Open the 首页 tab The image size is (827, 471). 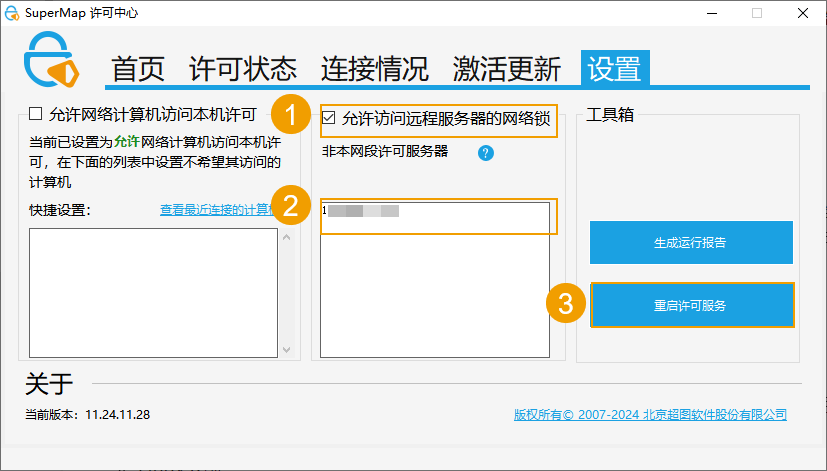click(138, 69)
